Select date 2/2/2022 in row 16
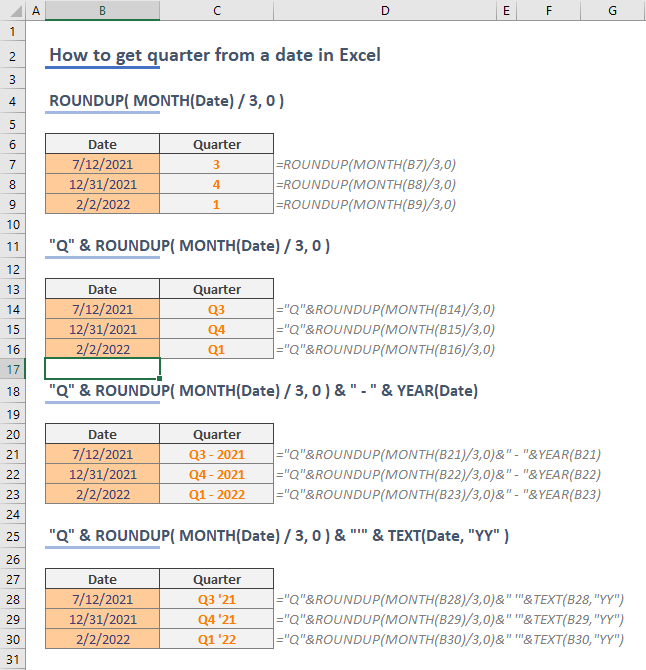This screenshot has height=670, width=646. click(103, 349)
